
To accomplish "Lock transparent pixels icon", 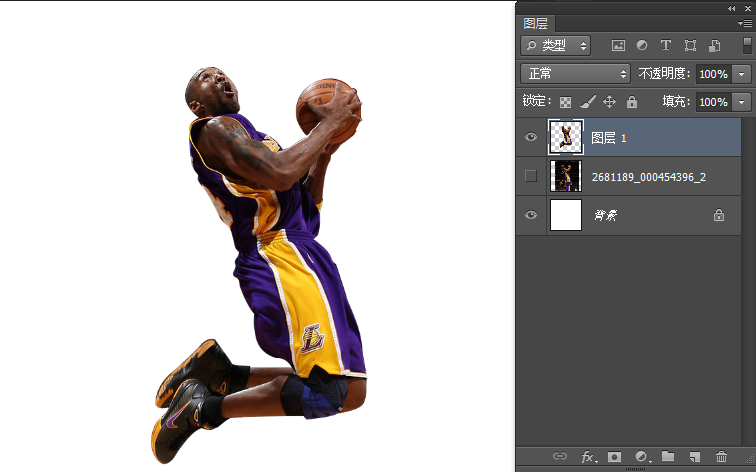I will tap(566, 102).
